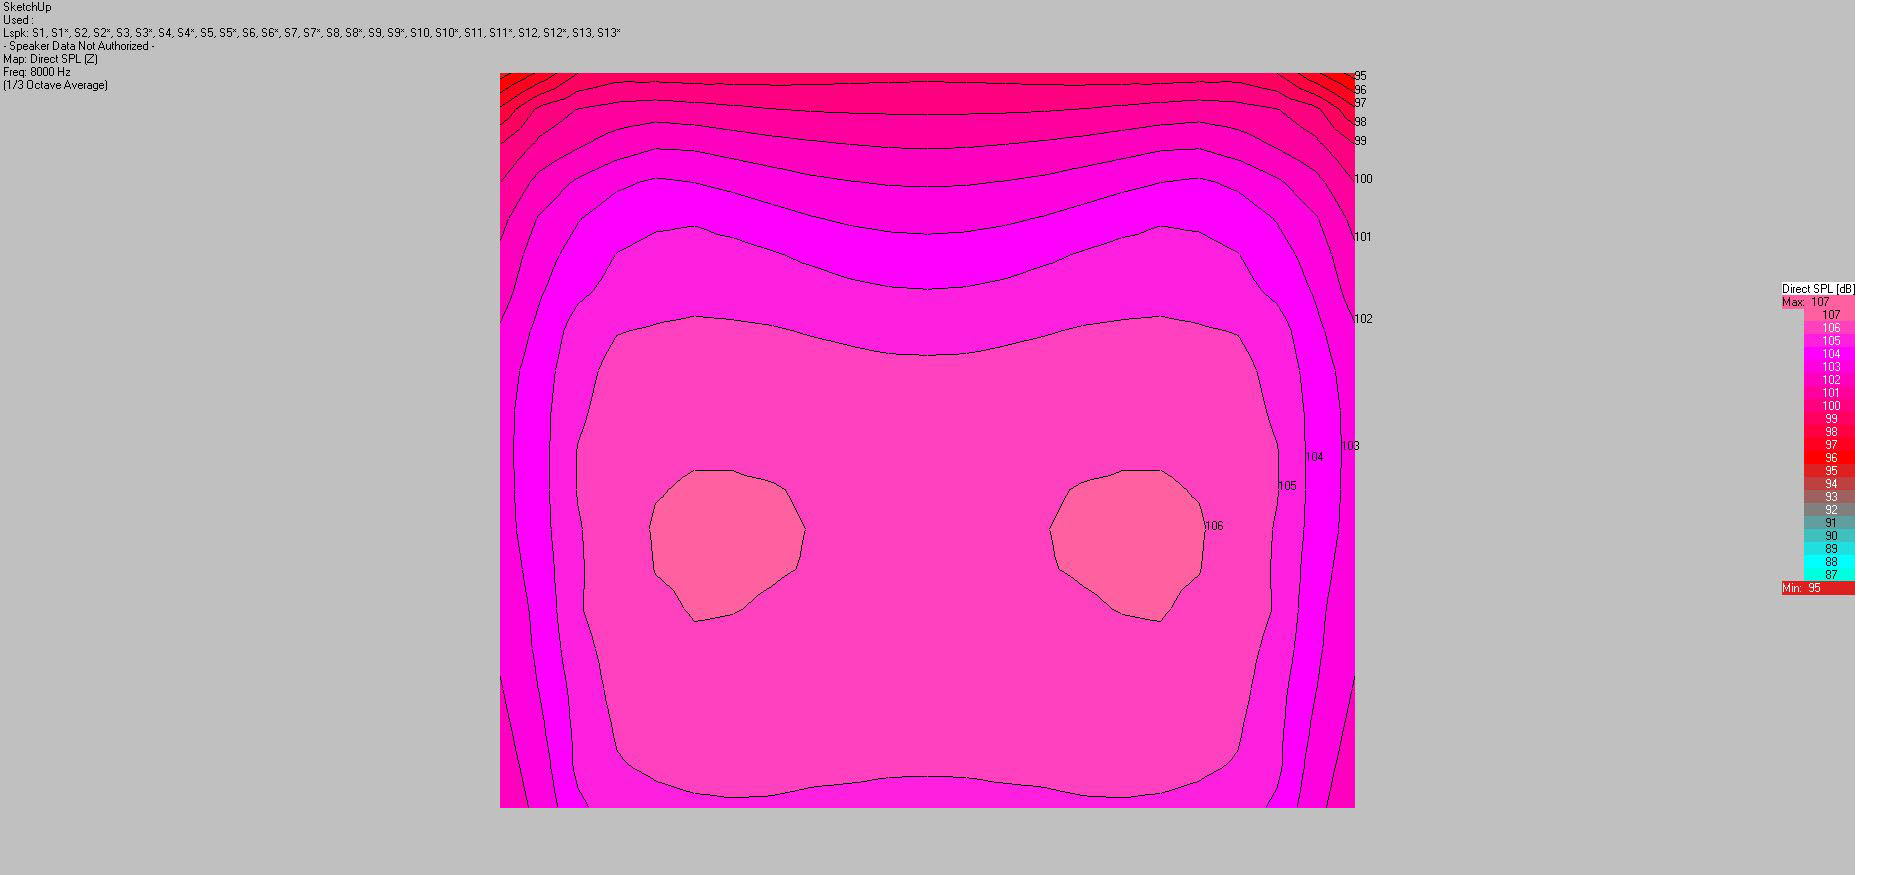This screenshot has height=875, width=1892.
Task: Pick the 104 dB legend color swatch
Action: tap(1830, 353)
